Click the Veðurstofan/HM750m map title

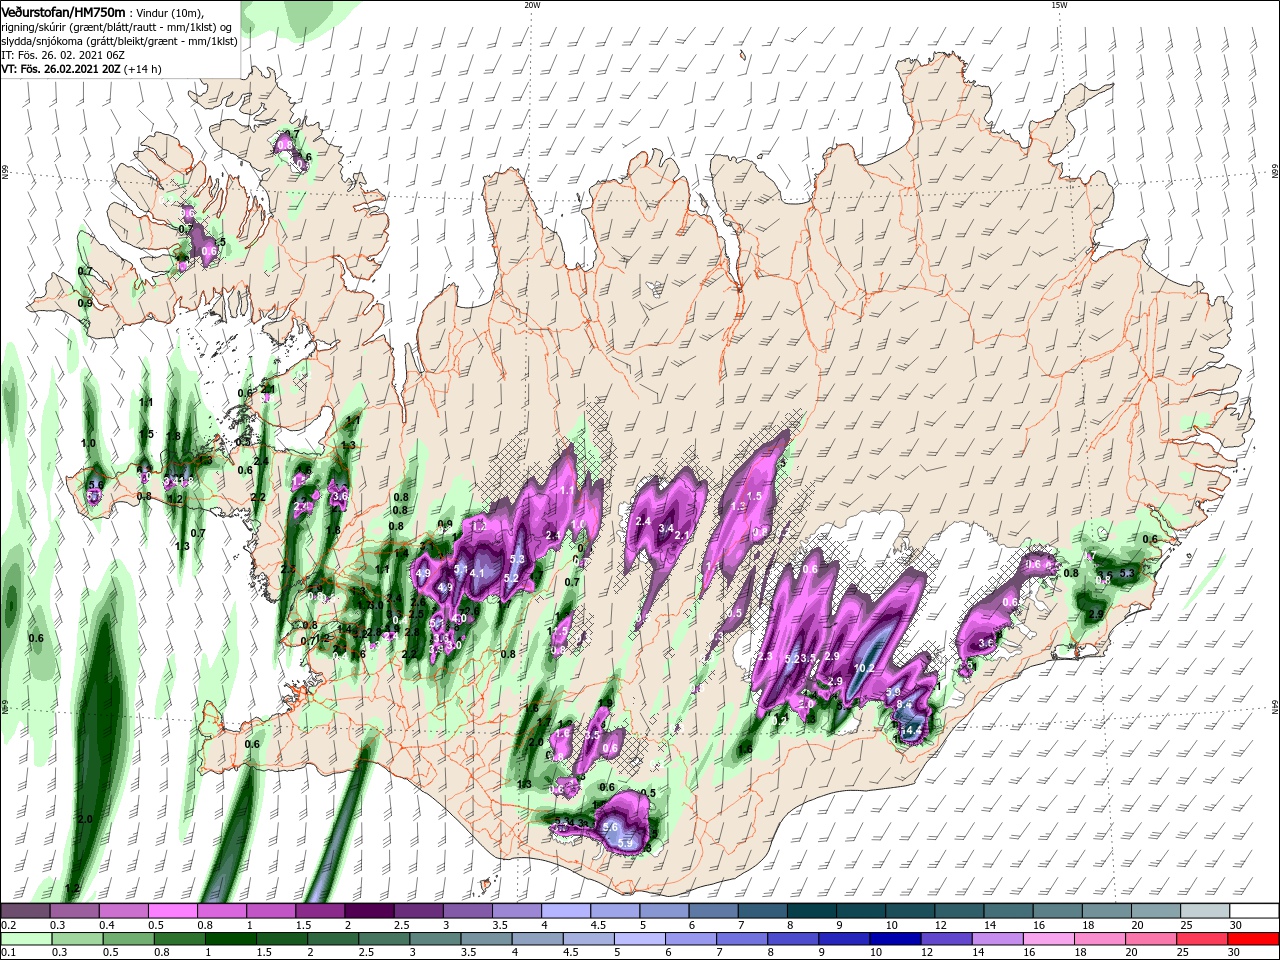65,12
